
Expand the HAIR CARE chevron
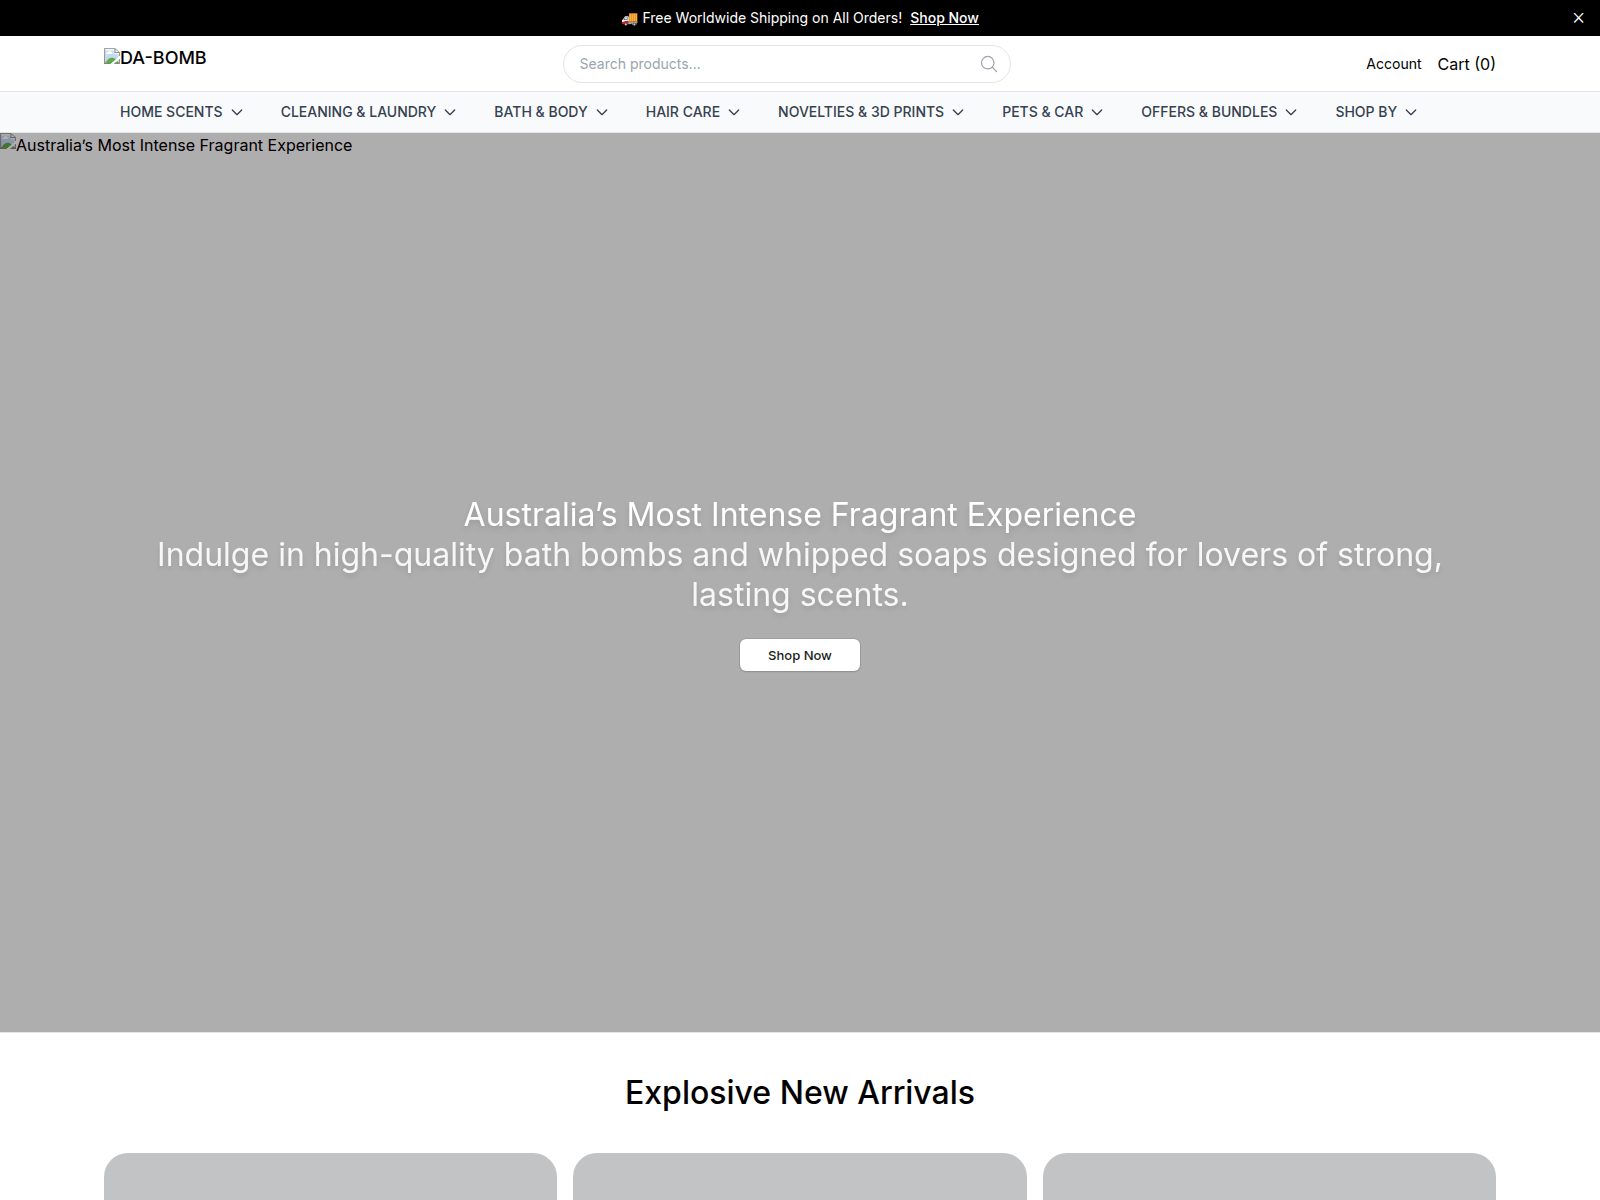734,112
